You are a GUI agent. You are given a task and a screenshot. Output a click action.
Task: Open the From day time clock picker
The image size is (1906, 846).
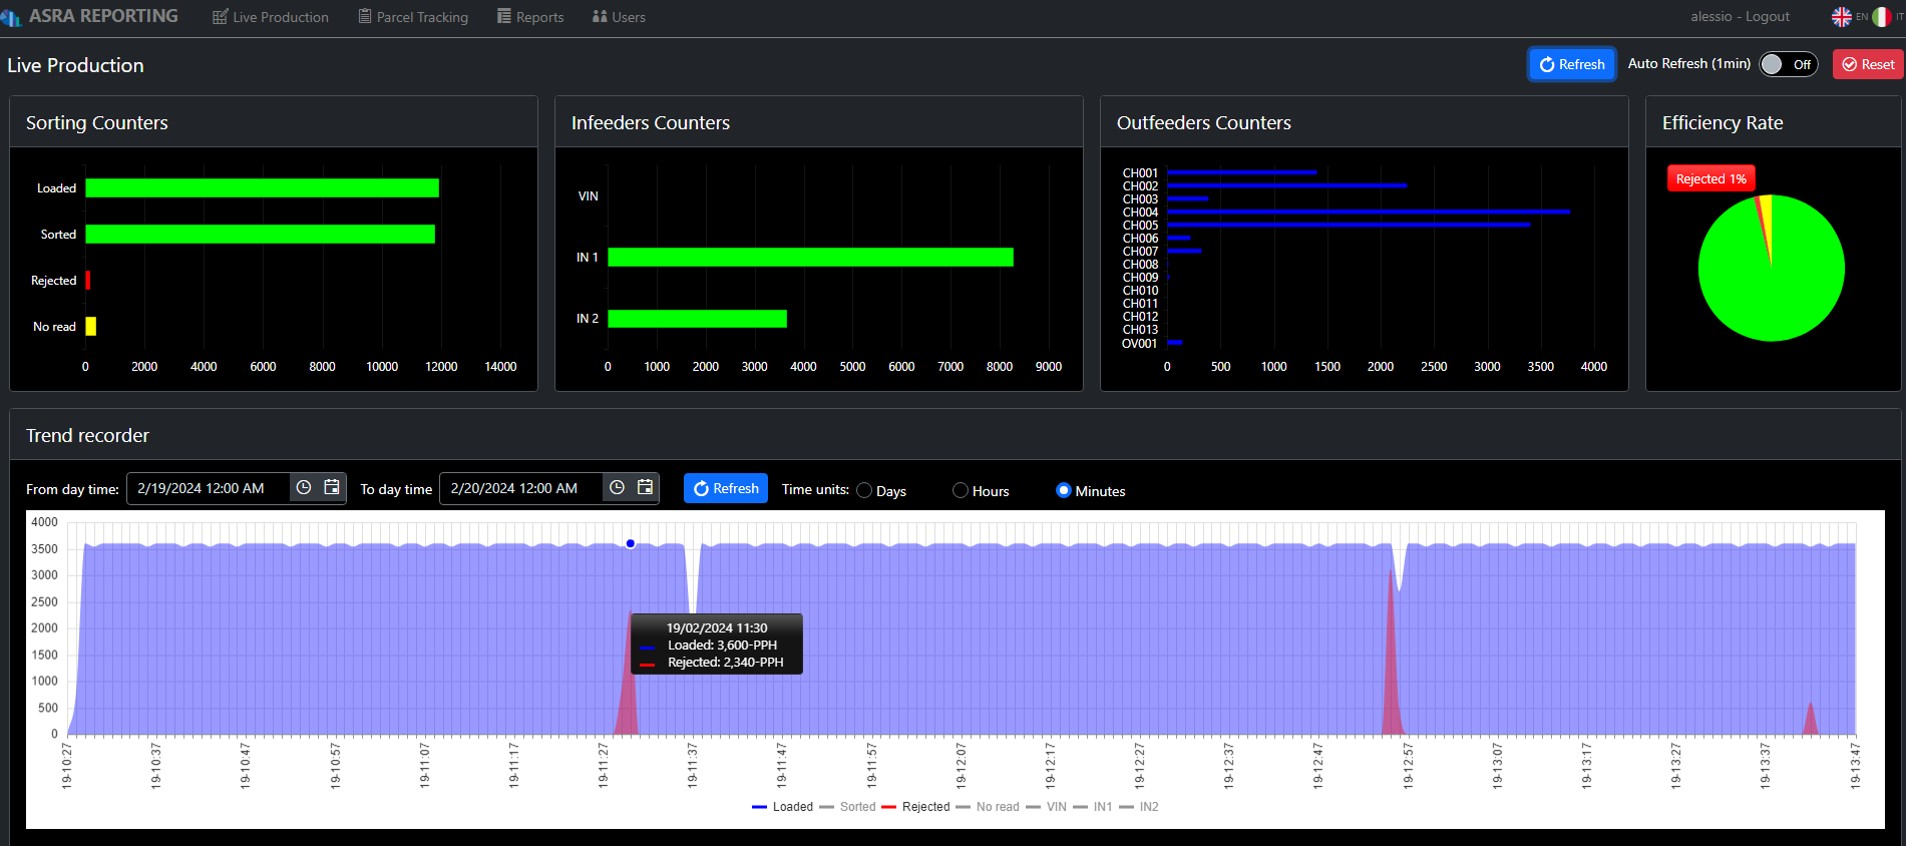tap(304, 488)
